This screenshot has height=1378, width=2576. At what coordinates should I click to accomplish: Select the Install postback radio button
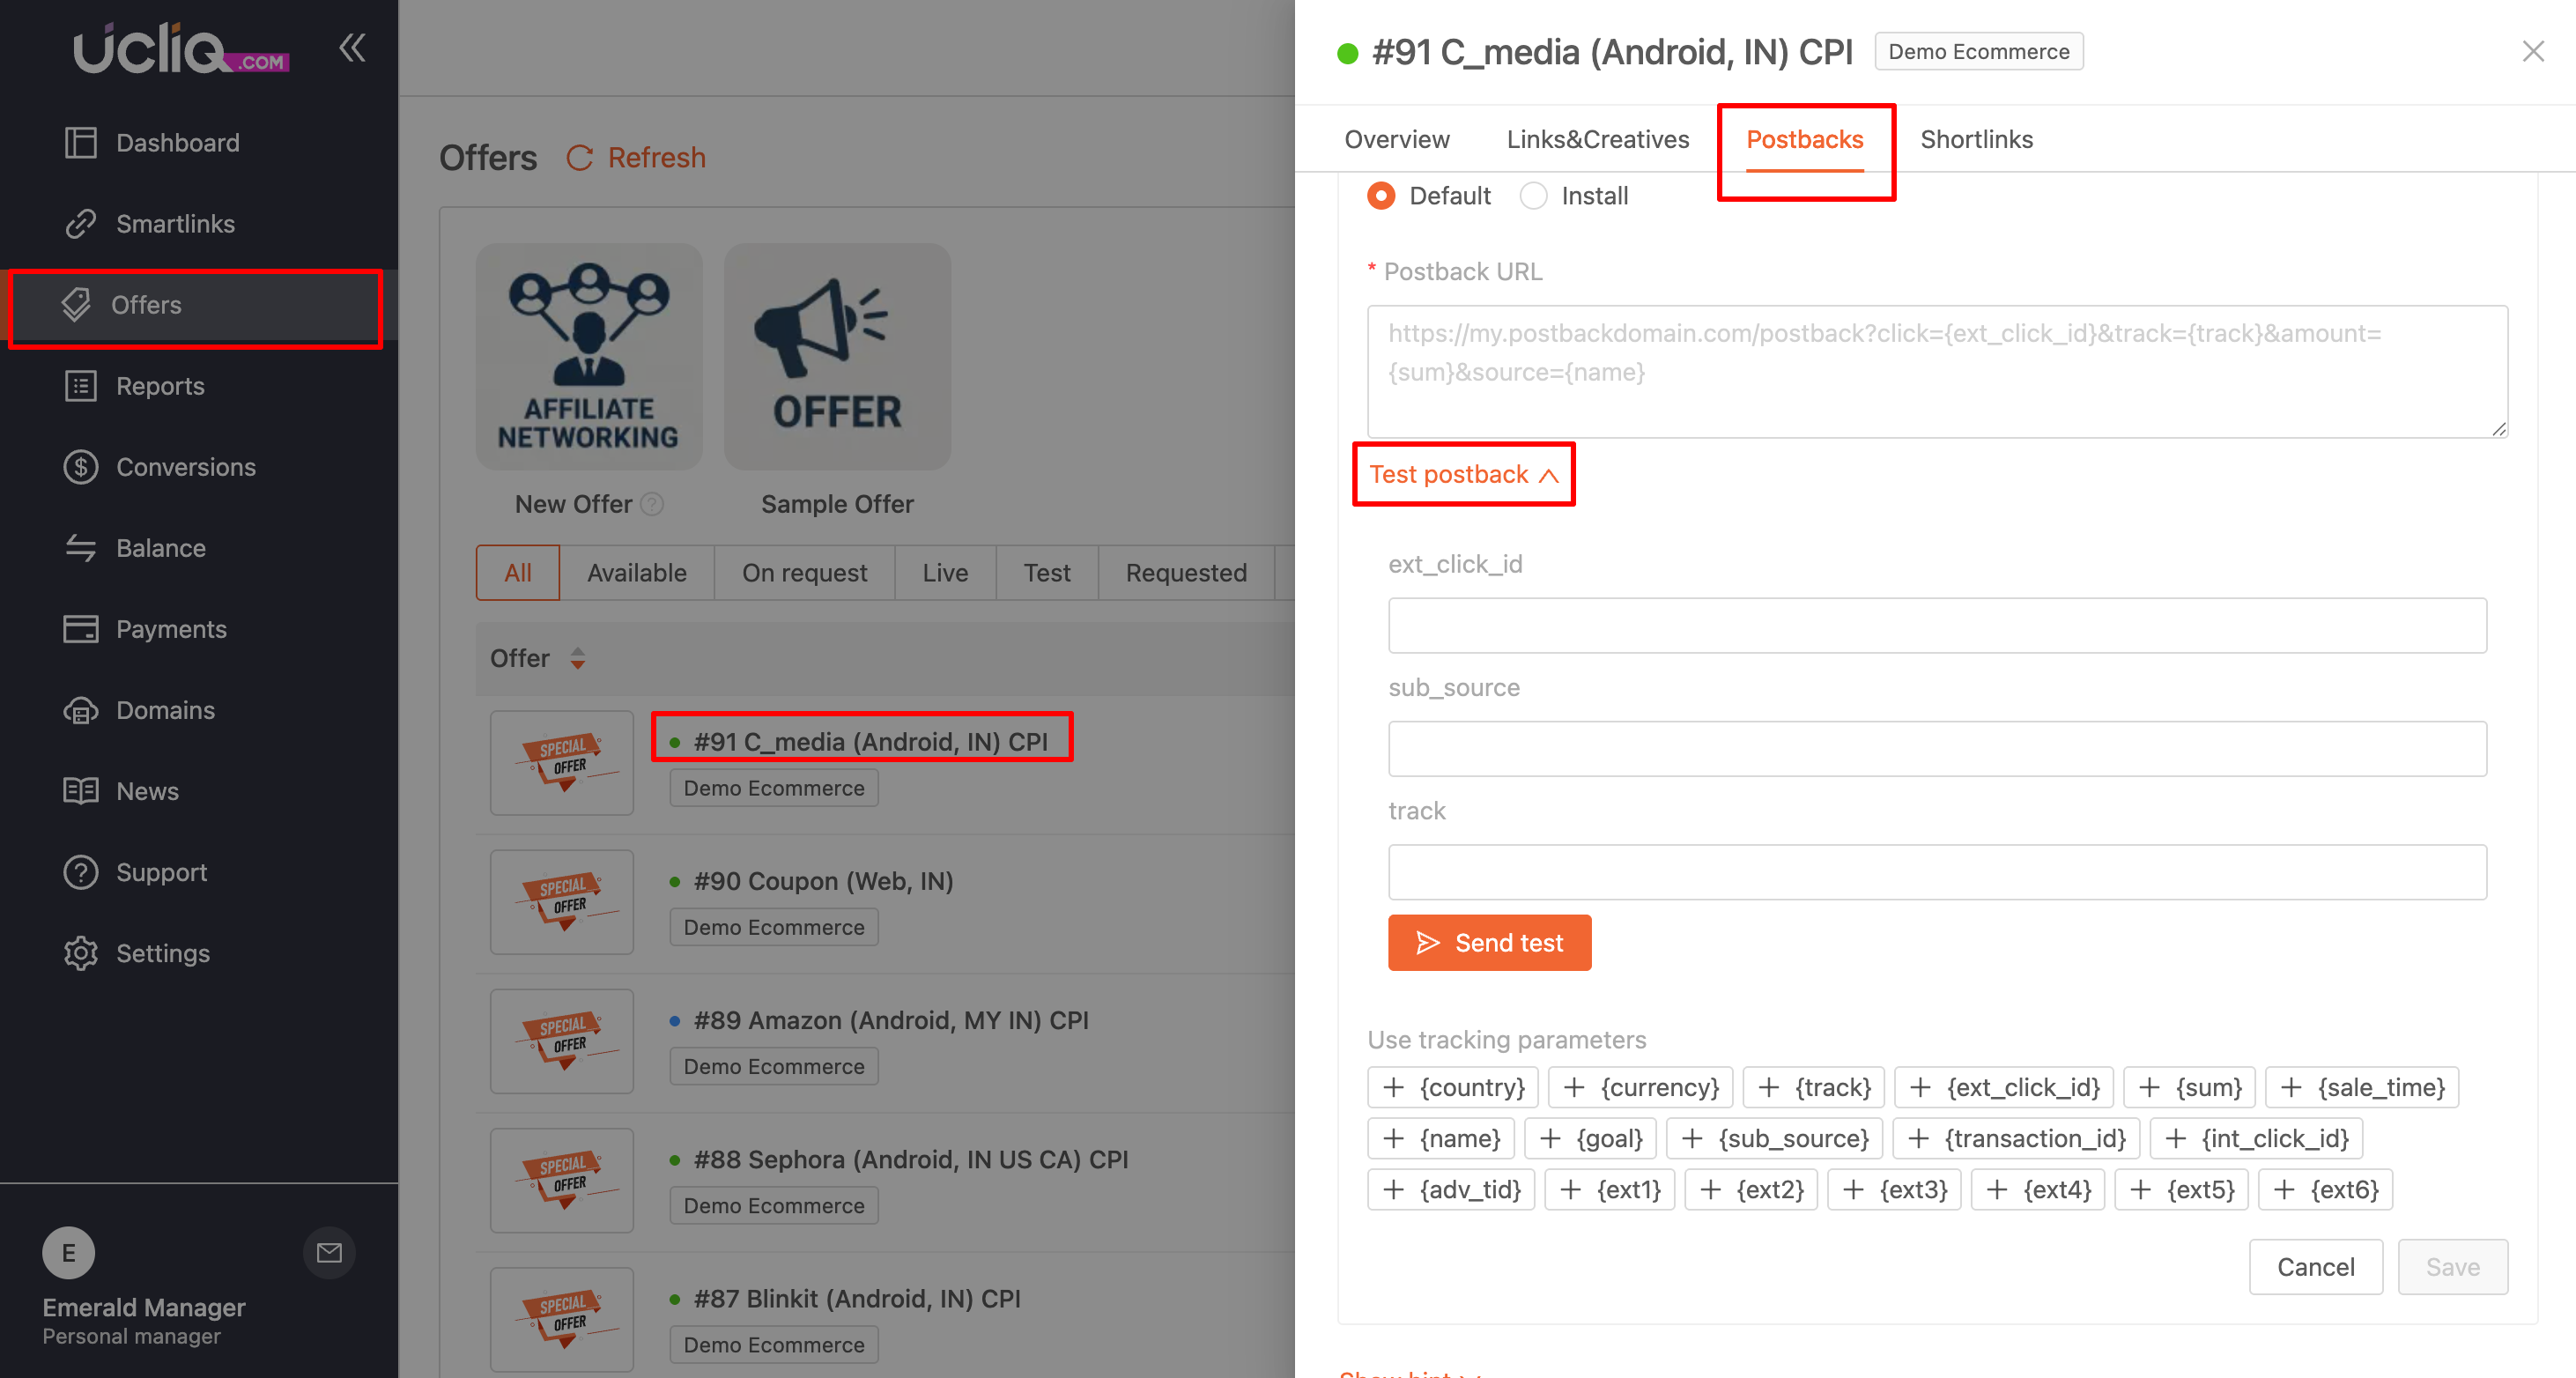[1533, 196]
